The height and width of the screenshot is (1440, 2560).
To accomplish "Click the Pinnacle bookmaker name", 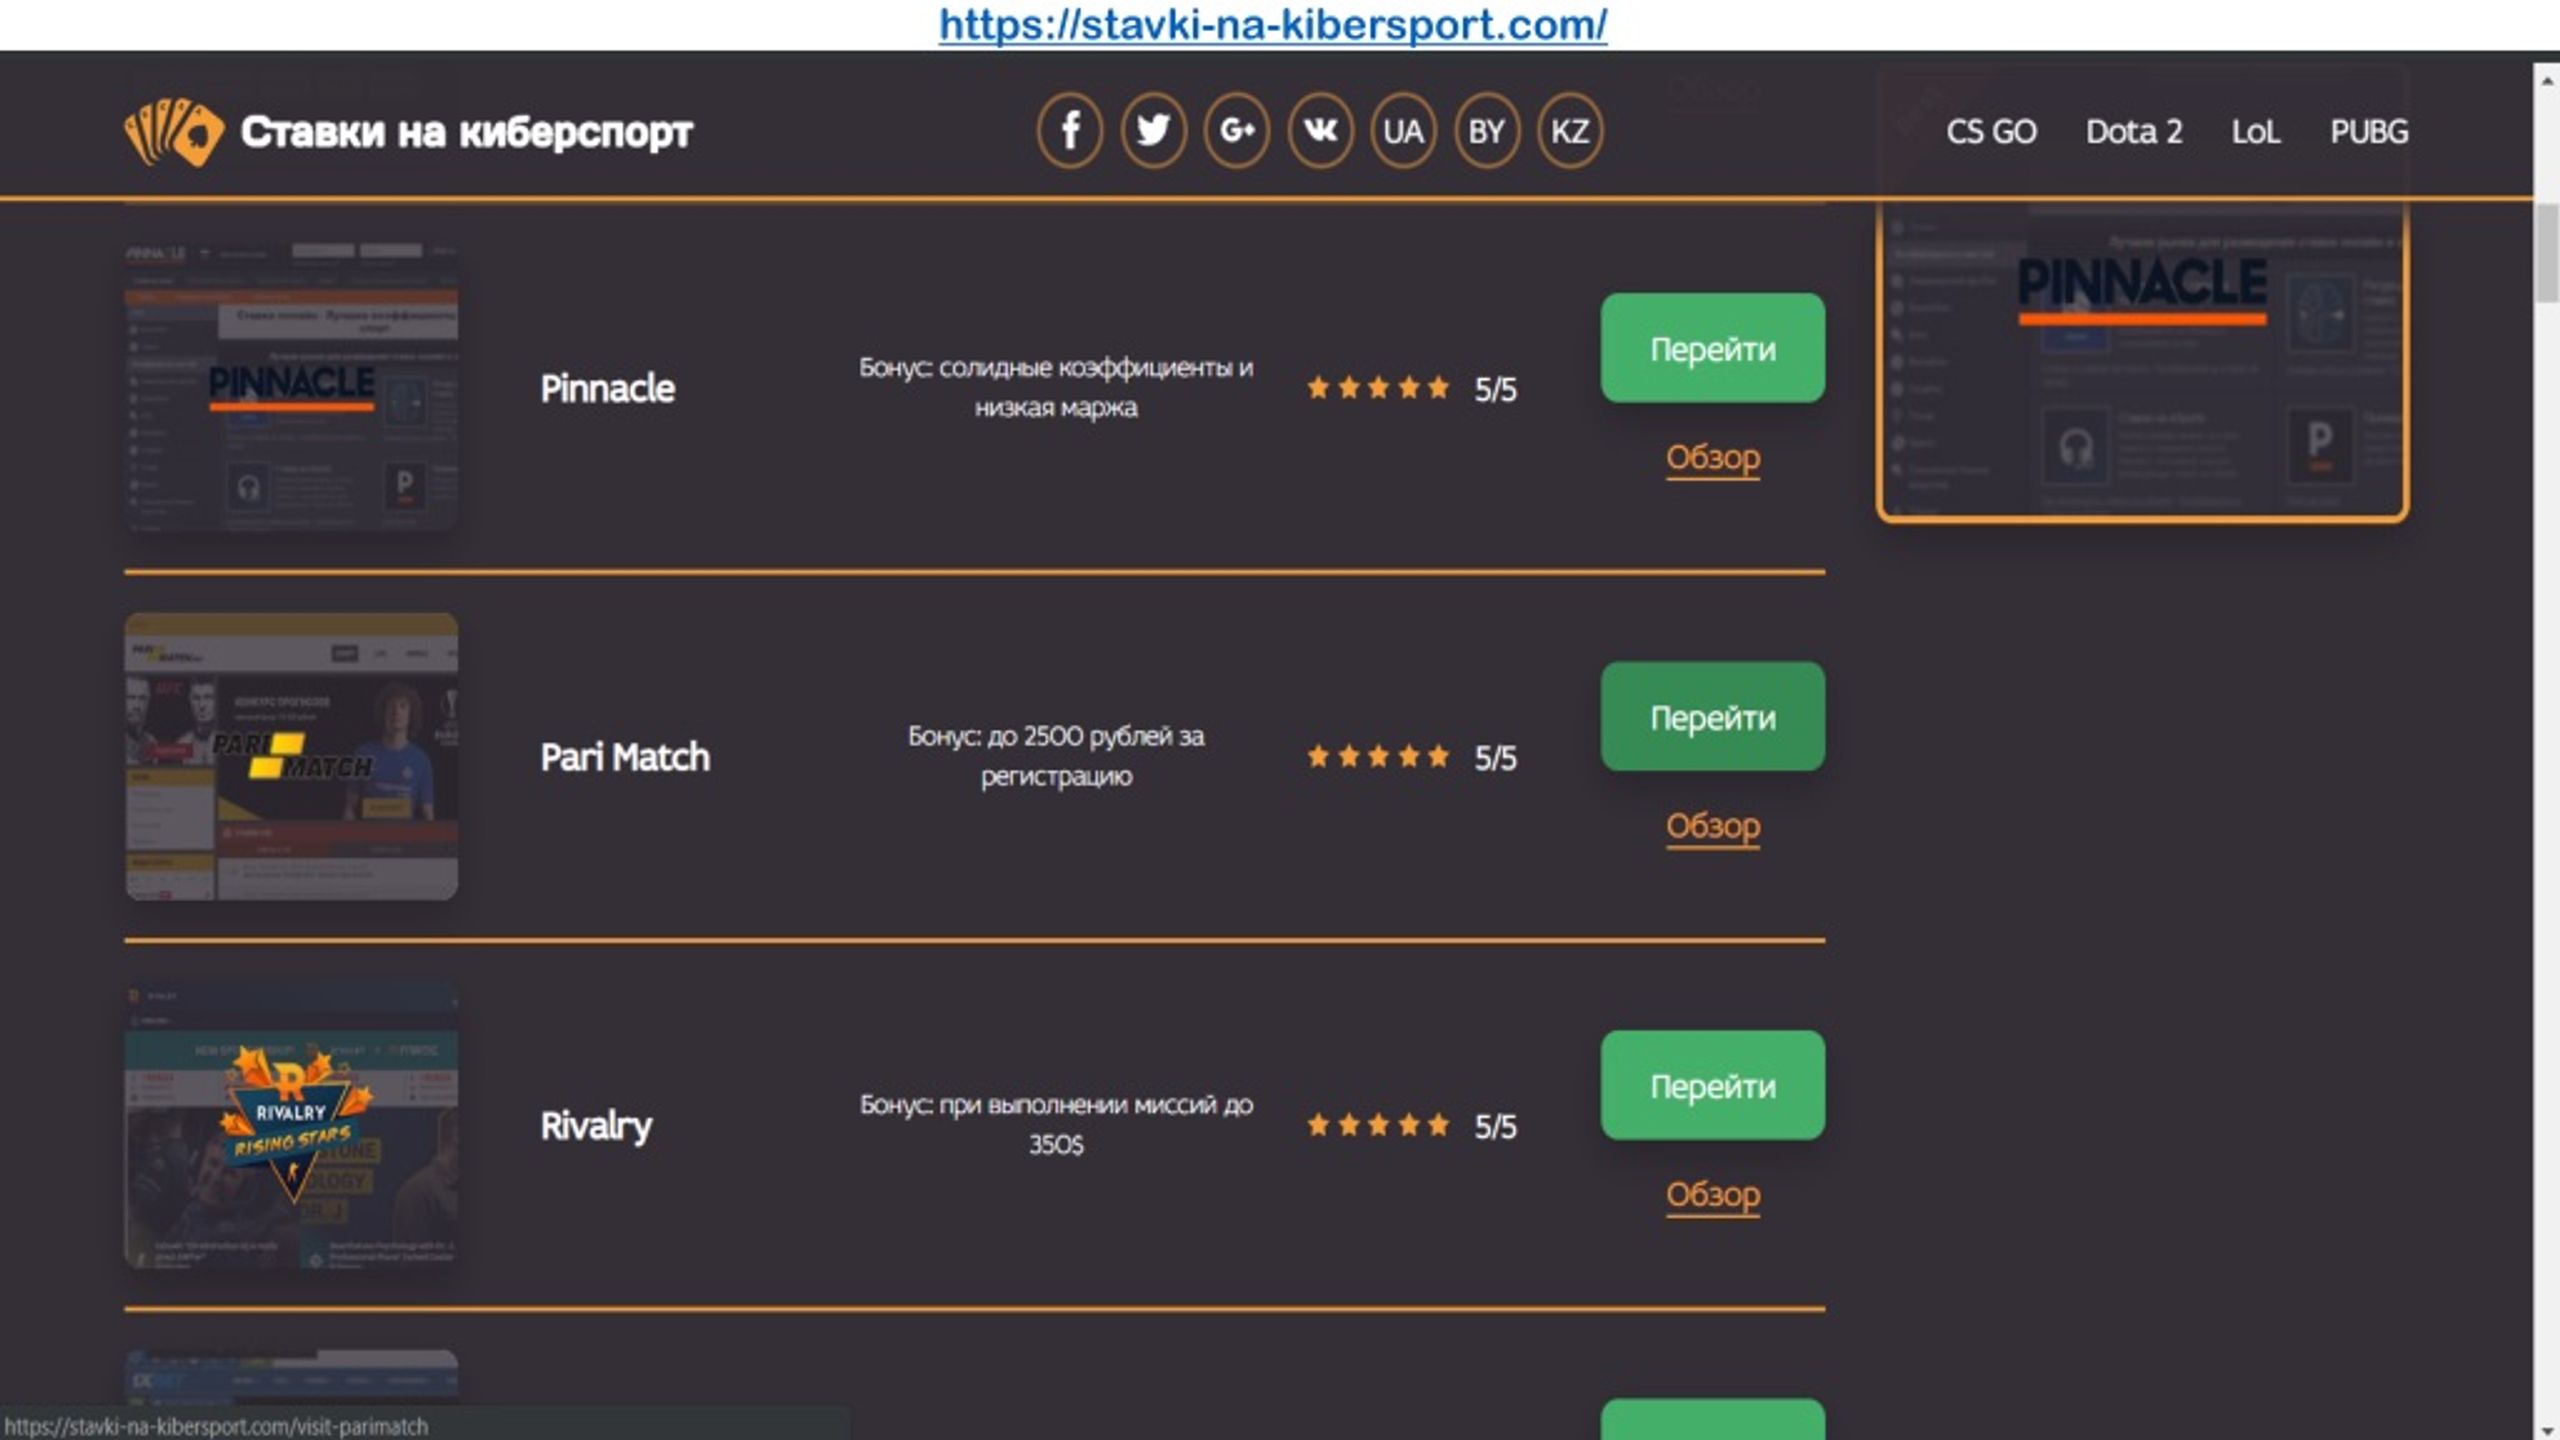I will pyautogui.click(x=607, y=388).
